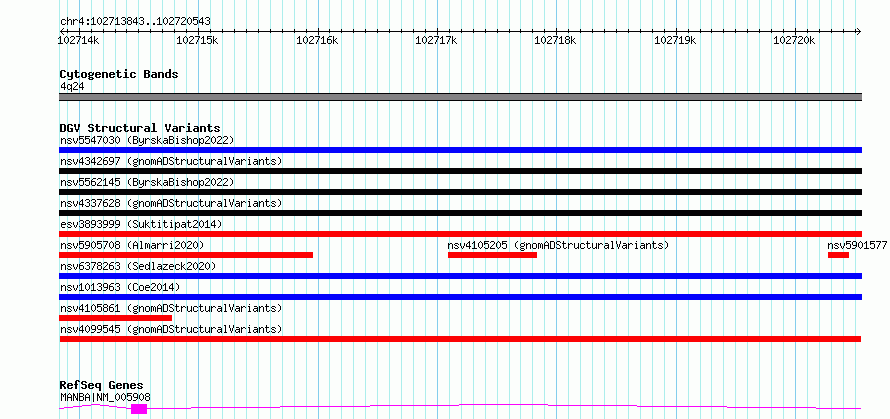Open variant label nsv4099545 (gnomADStructuralVariants)
This screenshot has width=890, height=419.
click(x=171, y=329)
